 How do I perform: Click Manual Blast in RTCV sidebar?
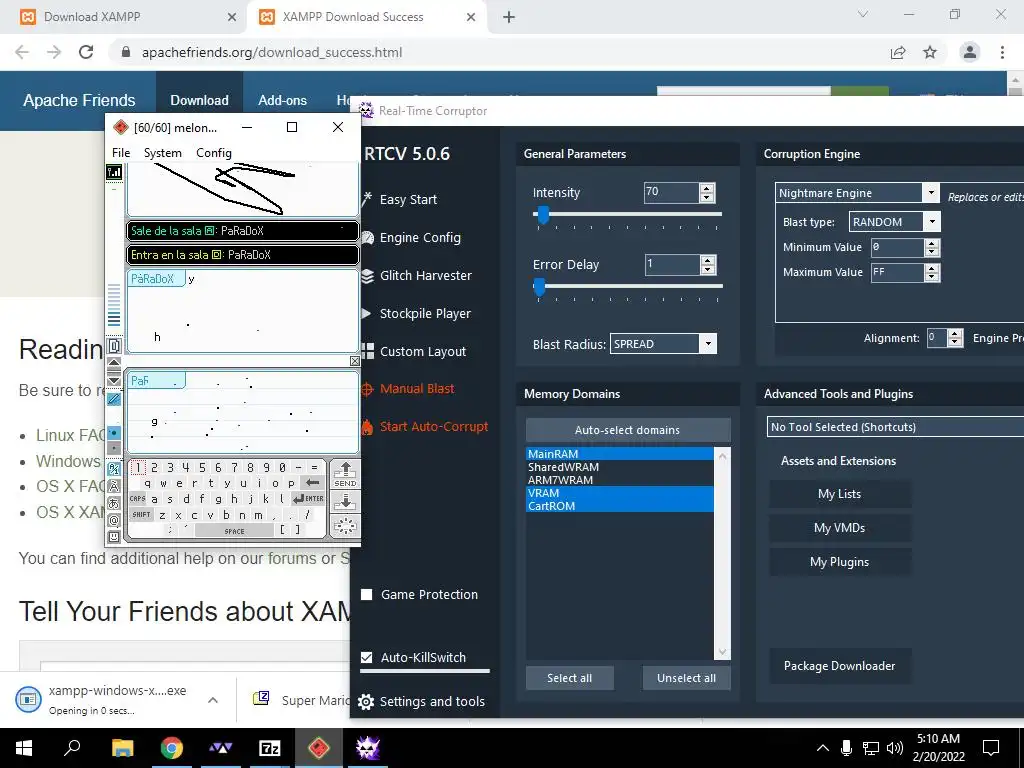[x=408, y=389]
